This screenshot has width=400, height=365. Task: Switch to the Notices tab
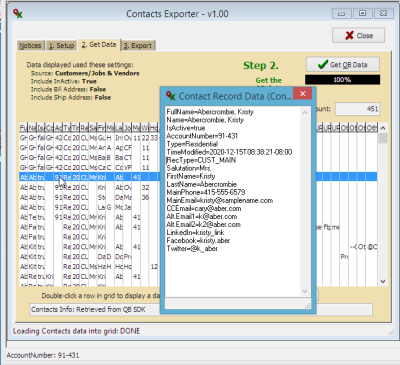click(30, 46)
